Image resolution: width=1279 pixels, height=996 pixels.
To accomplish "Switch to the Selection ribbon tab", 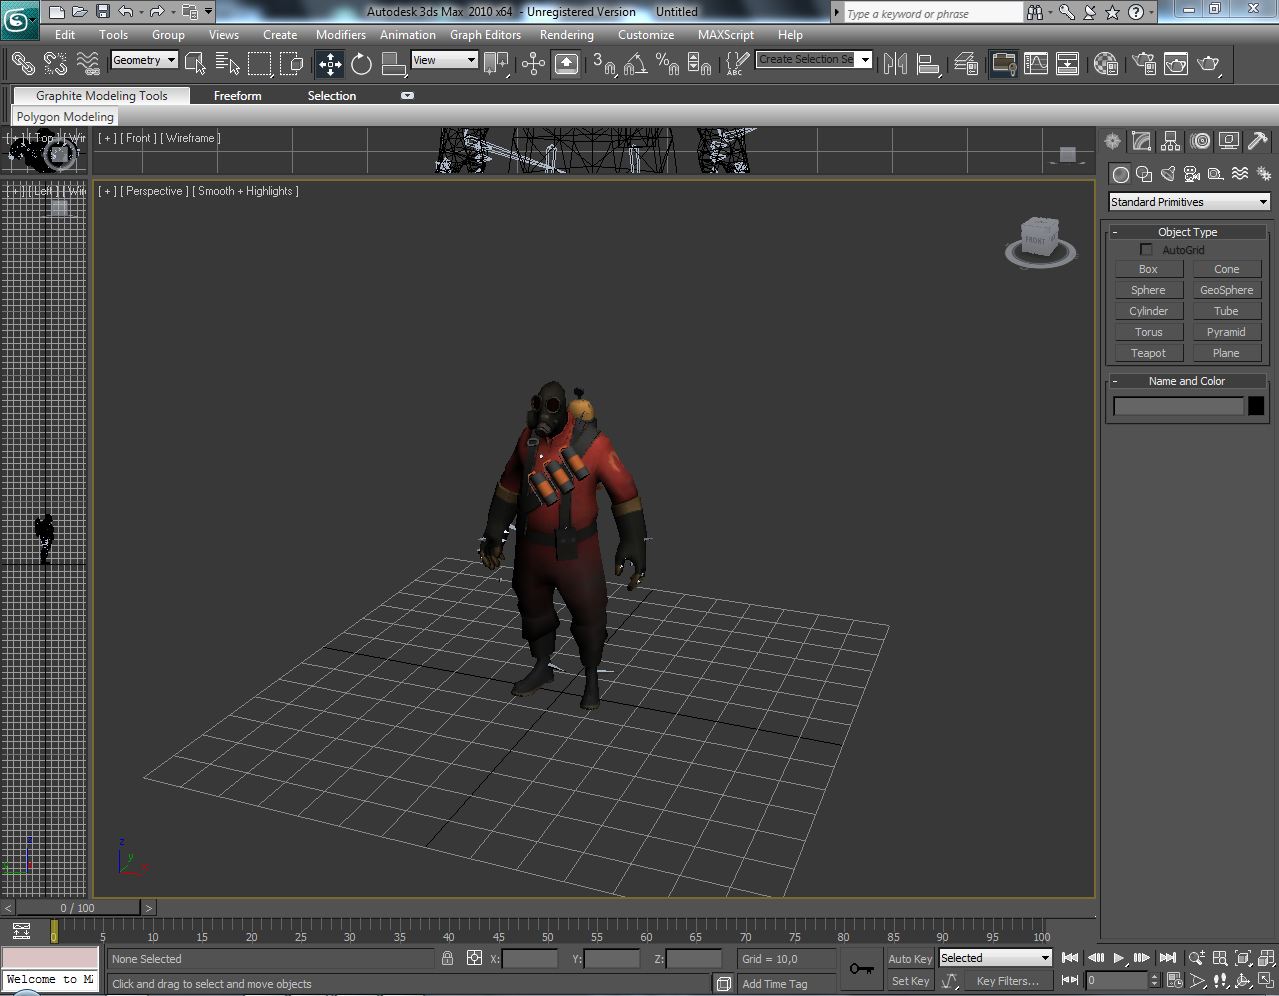I will pos(332,96).
